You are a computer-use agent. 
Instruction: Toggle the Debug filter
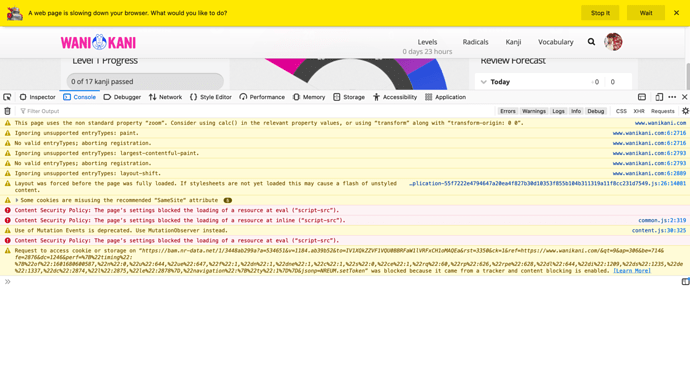[596, 111]
